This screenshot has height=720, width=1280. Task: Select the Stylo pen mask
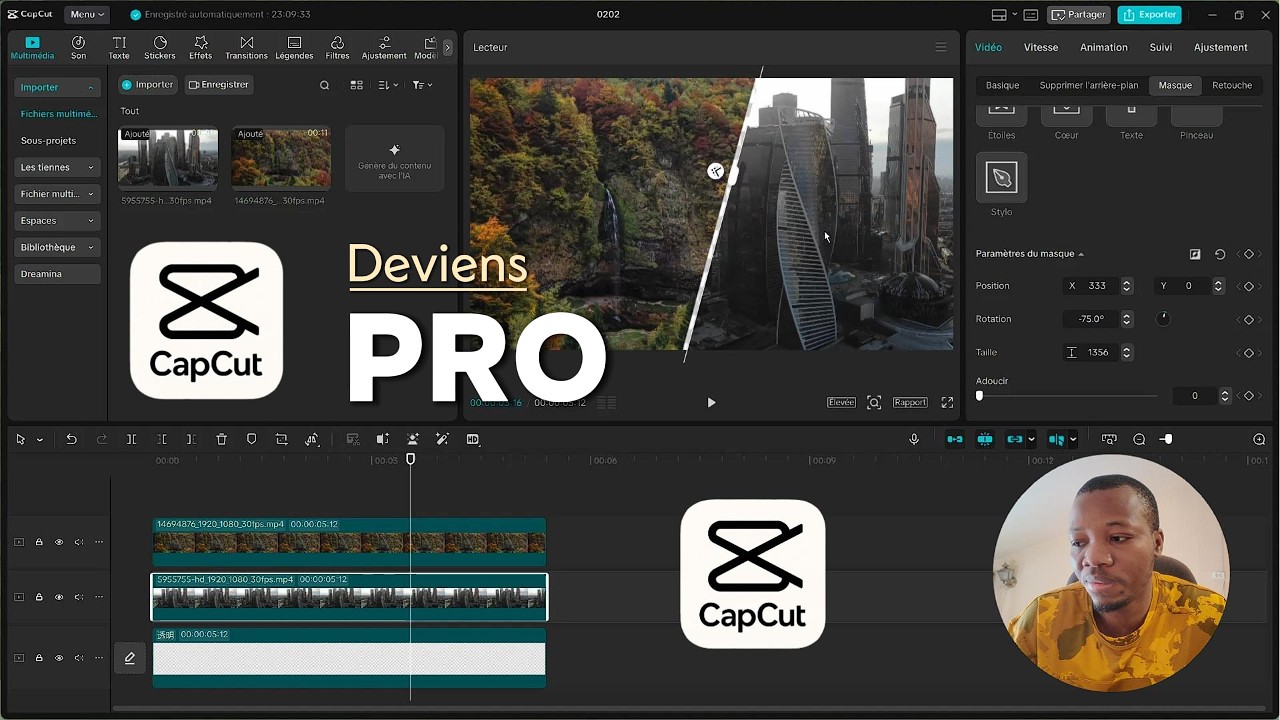pos(1001,178)
